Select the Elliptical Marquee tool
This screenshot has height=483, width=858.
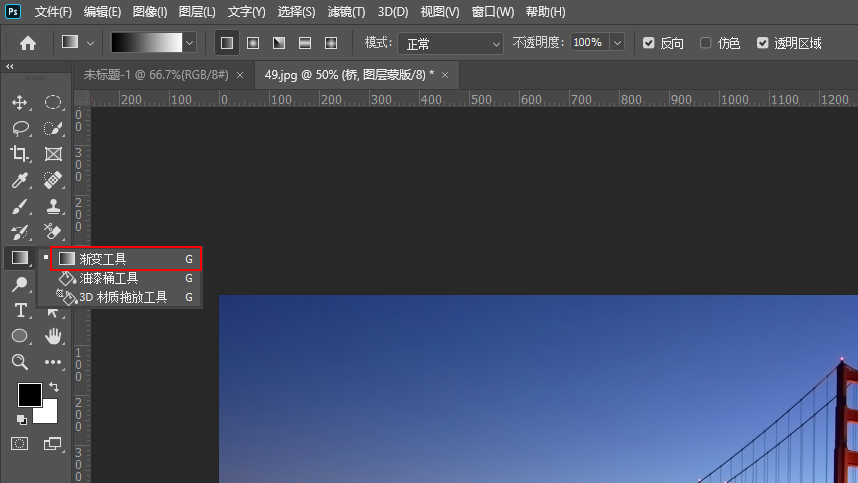(53, 102)
